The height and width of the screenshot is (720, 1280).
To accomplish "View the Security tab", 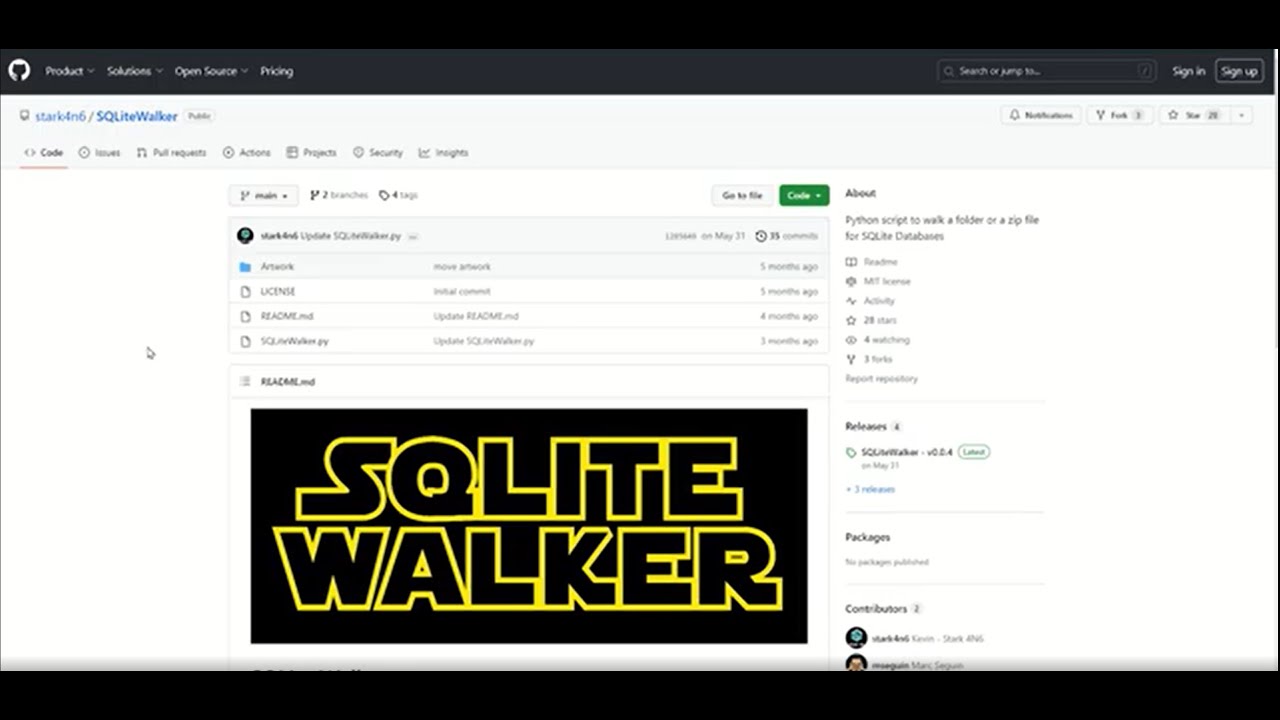I will tap(378, 153).
